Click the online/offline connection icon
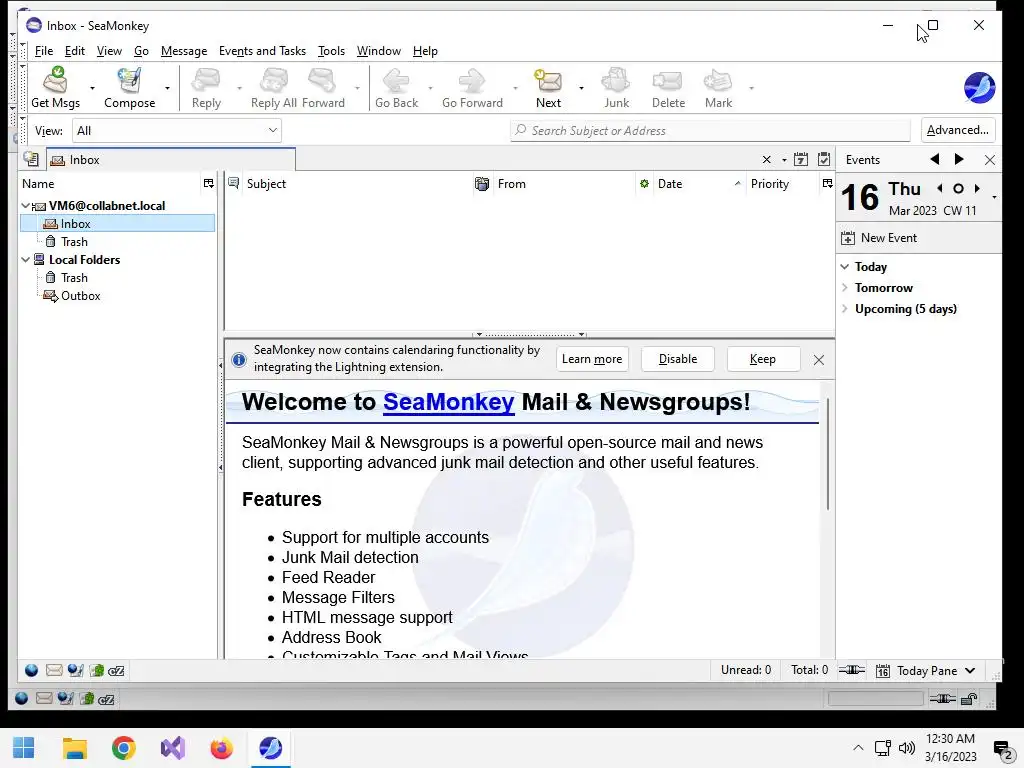The image size is (1024, 768). tap(852, 670)
